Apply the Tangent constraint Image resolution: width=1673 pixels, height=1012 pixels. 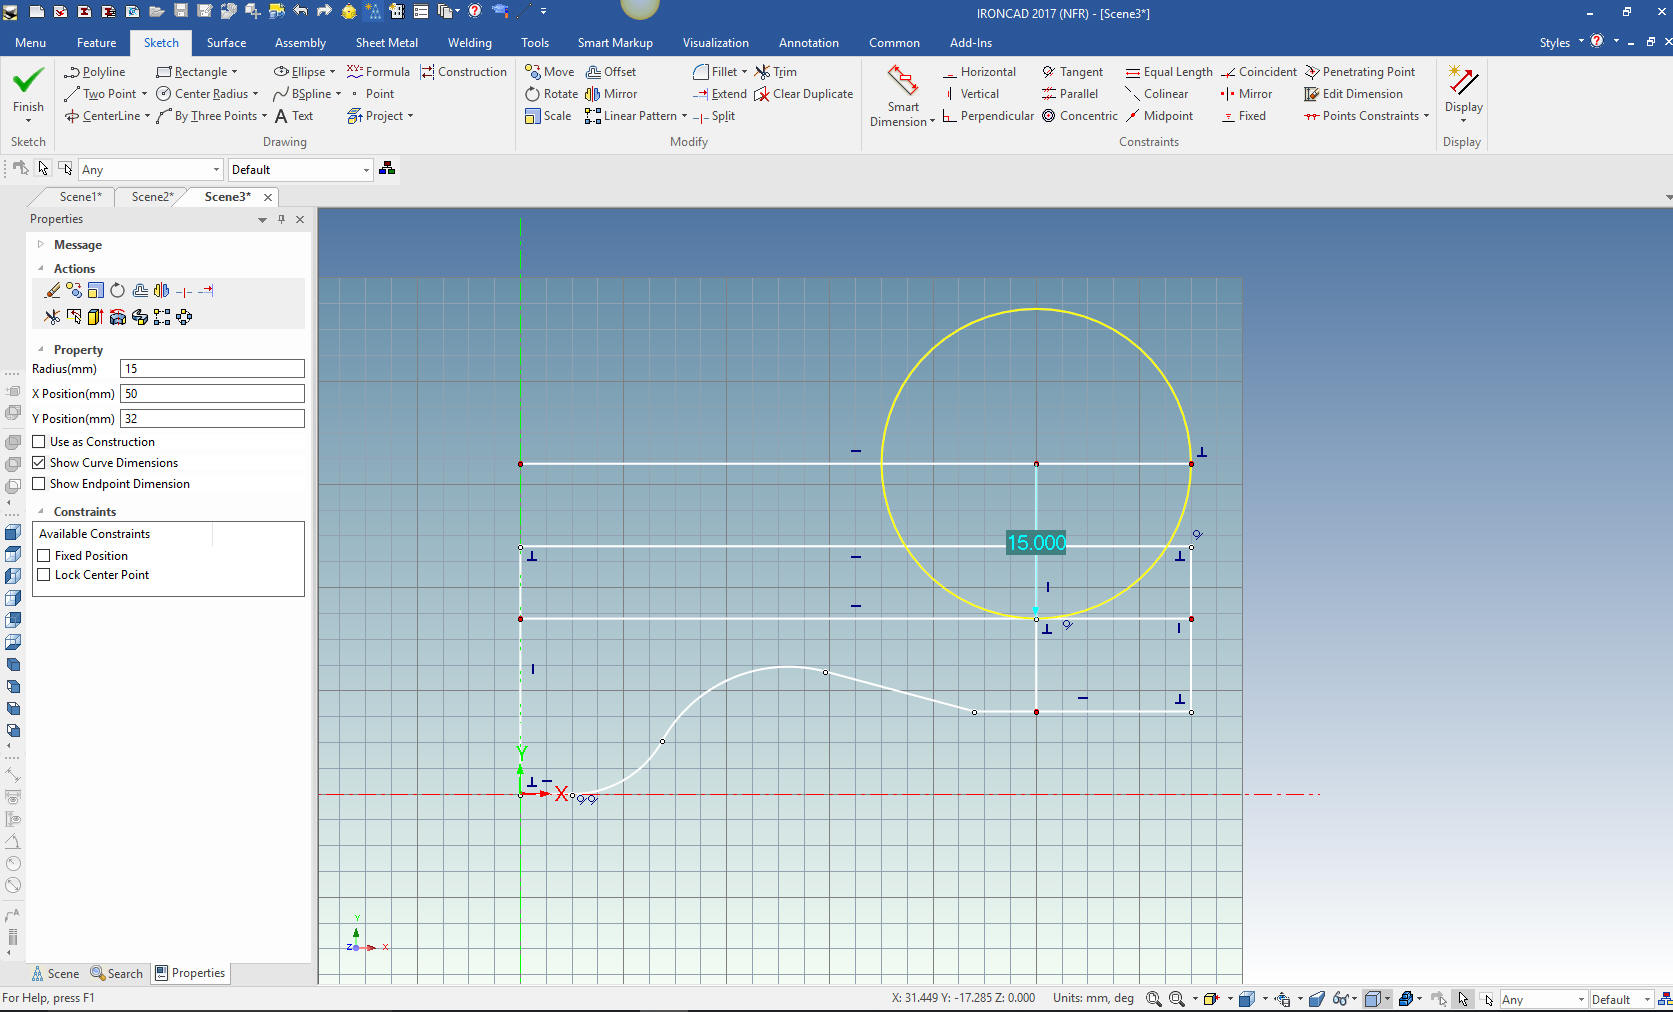tap(1072, 72)
